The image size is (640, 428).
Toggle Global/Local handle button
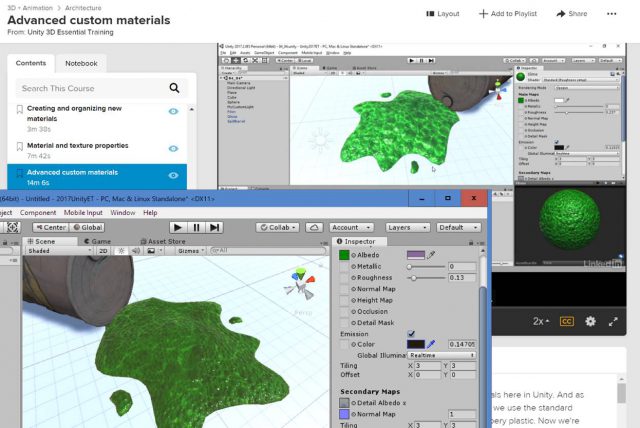click(x=87, y=227)
